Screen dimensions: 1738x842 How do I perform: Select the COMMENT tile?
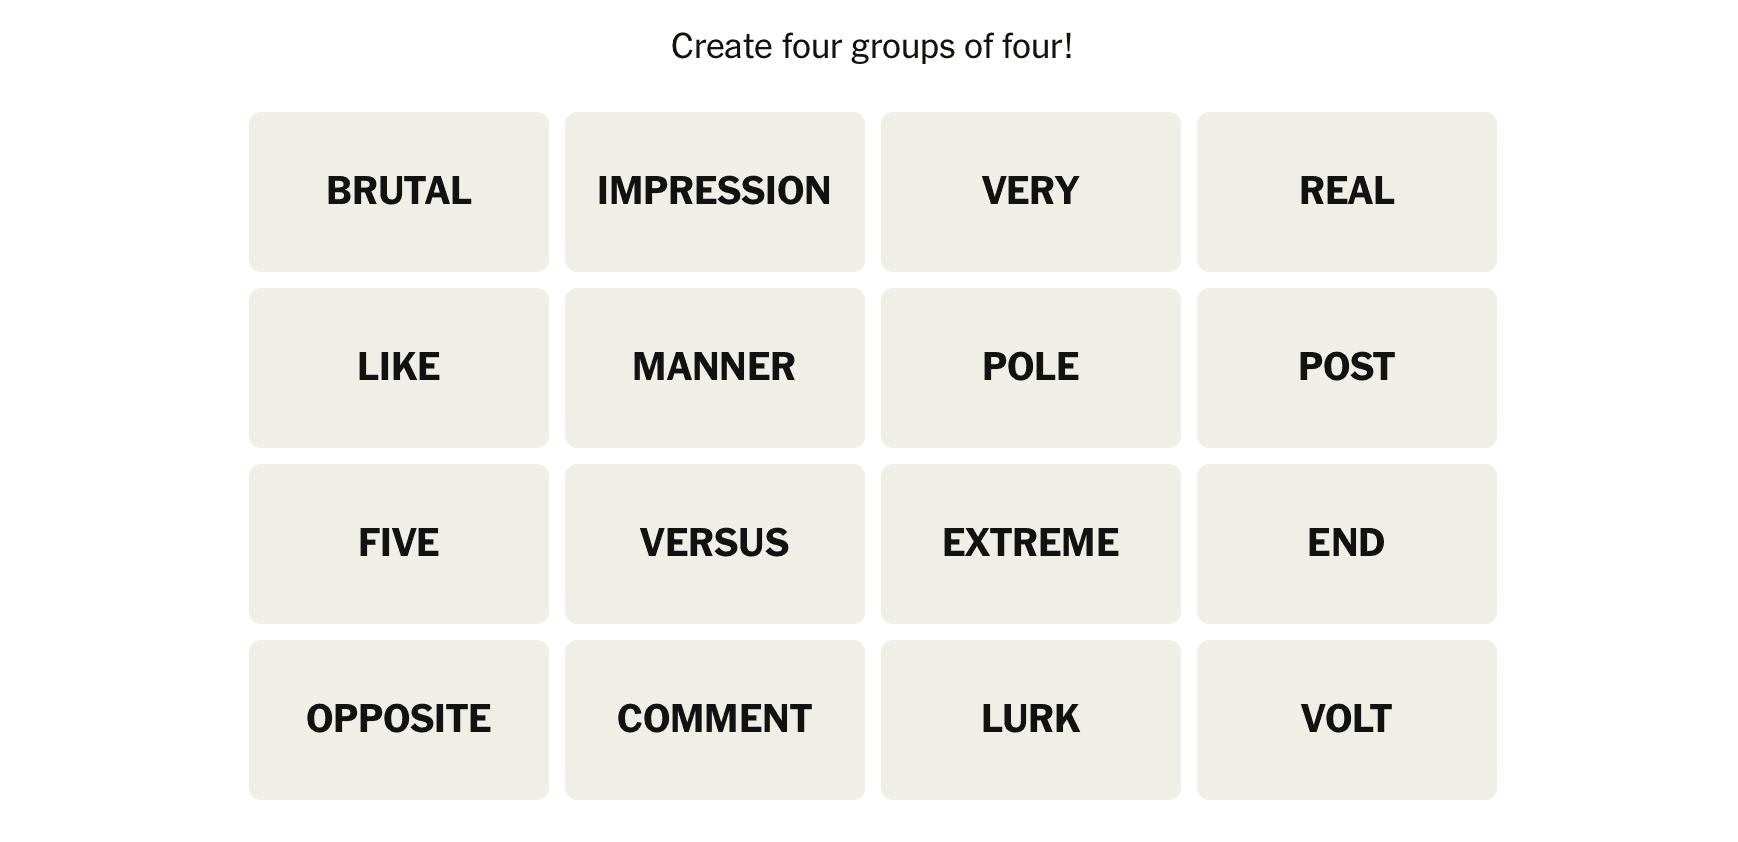tap(714, 719)
